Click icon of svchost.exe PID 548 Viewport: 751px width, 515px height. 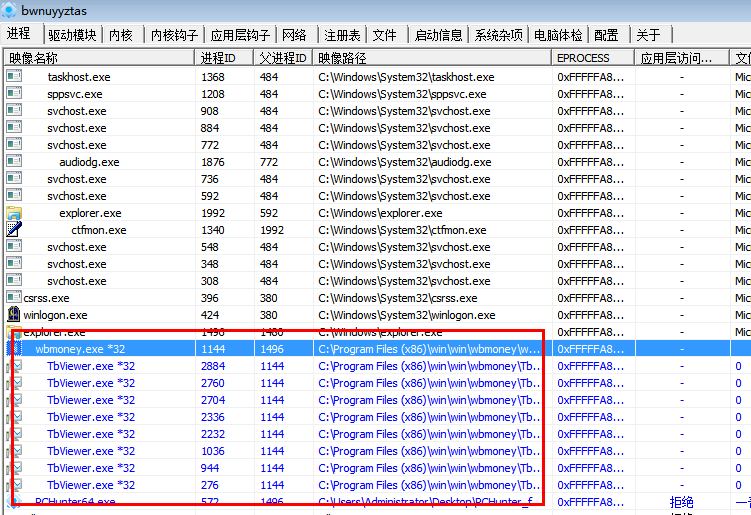tap(14, 246)
